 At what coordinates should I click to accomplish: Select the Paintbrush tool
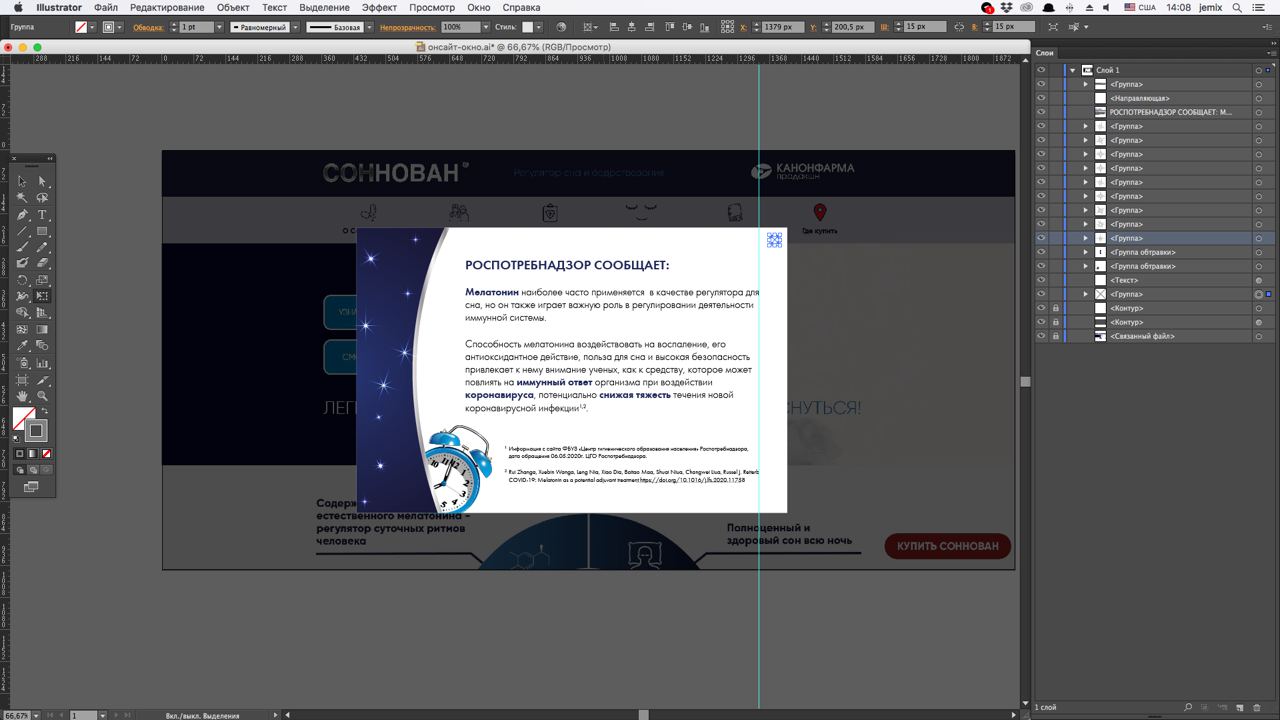21,246
